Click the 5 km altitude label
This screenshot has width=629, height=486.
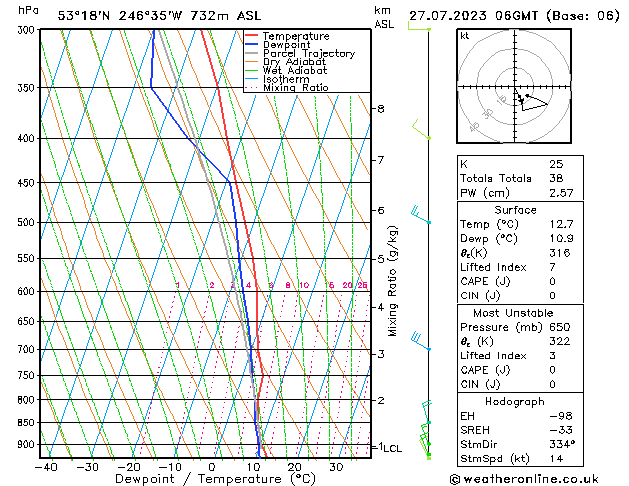click(381, 259)
